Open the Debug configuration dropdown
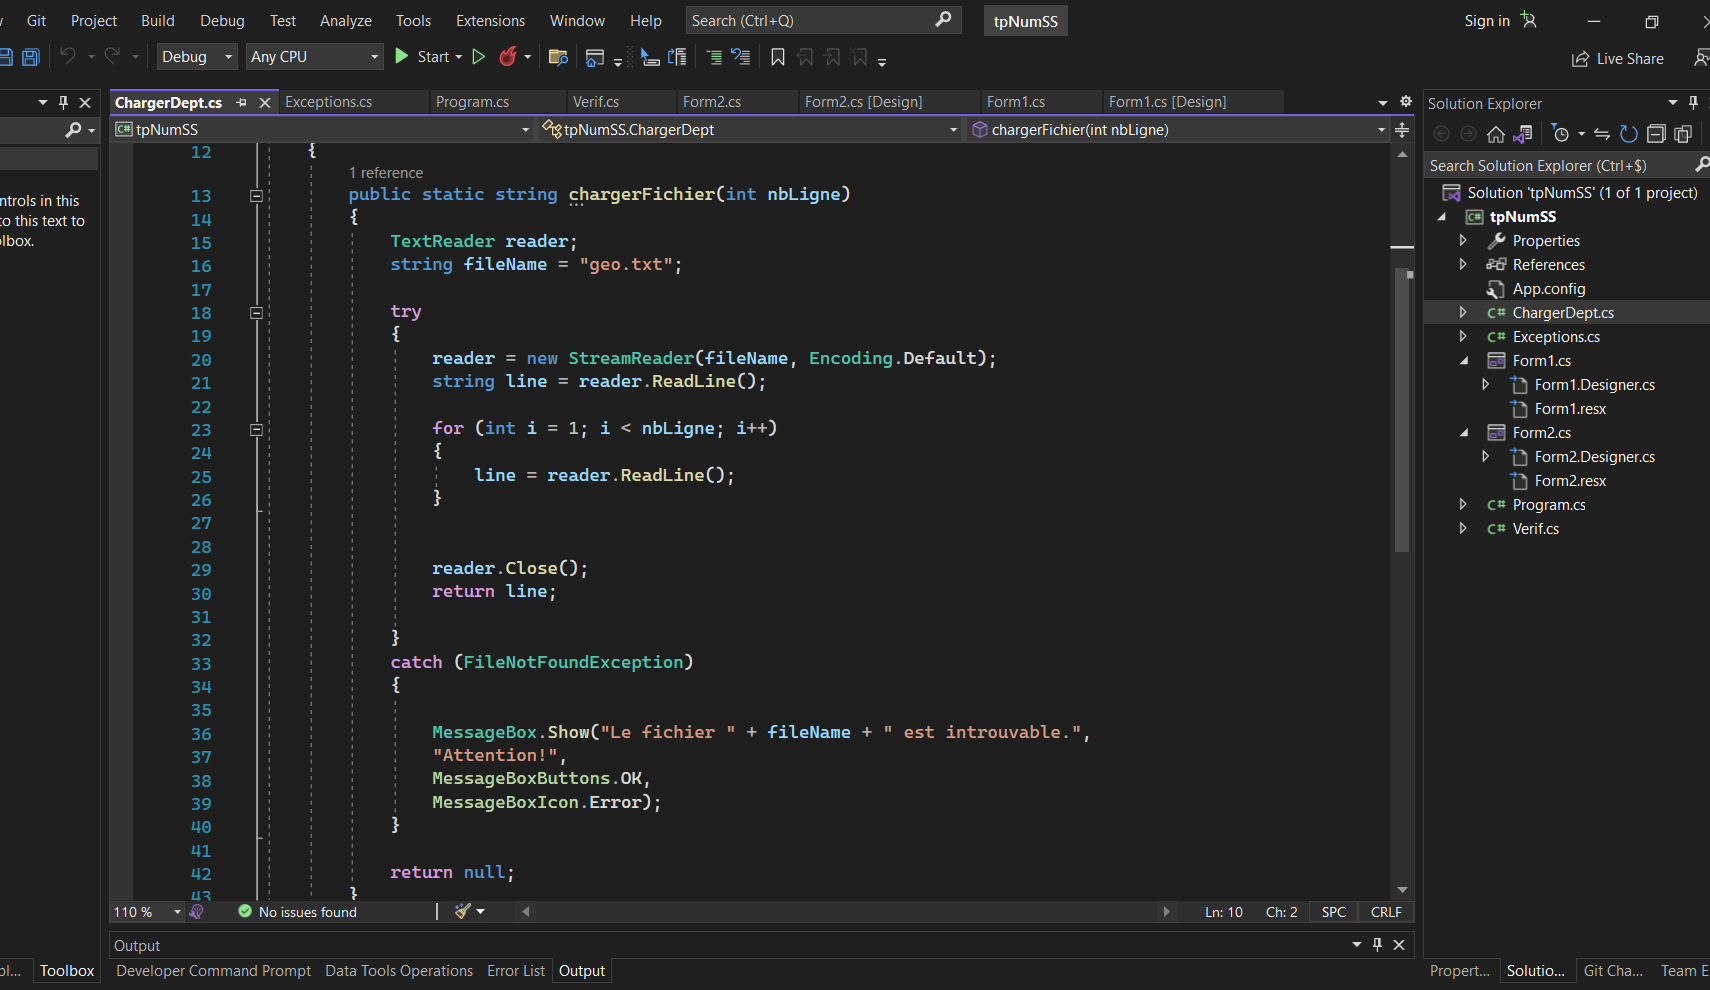This screenshot has width=1710, height=990. pyautogui.click(x=198, y=57)
